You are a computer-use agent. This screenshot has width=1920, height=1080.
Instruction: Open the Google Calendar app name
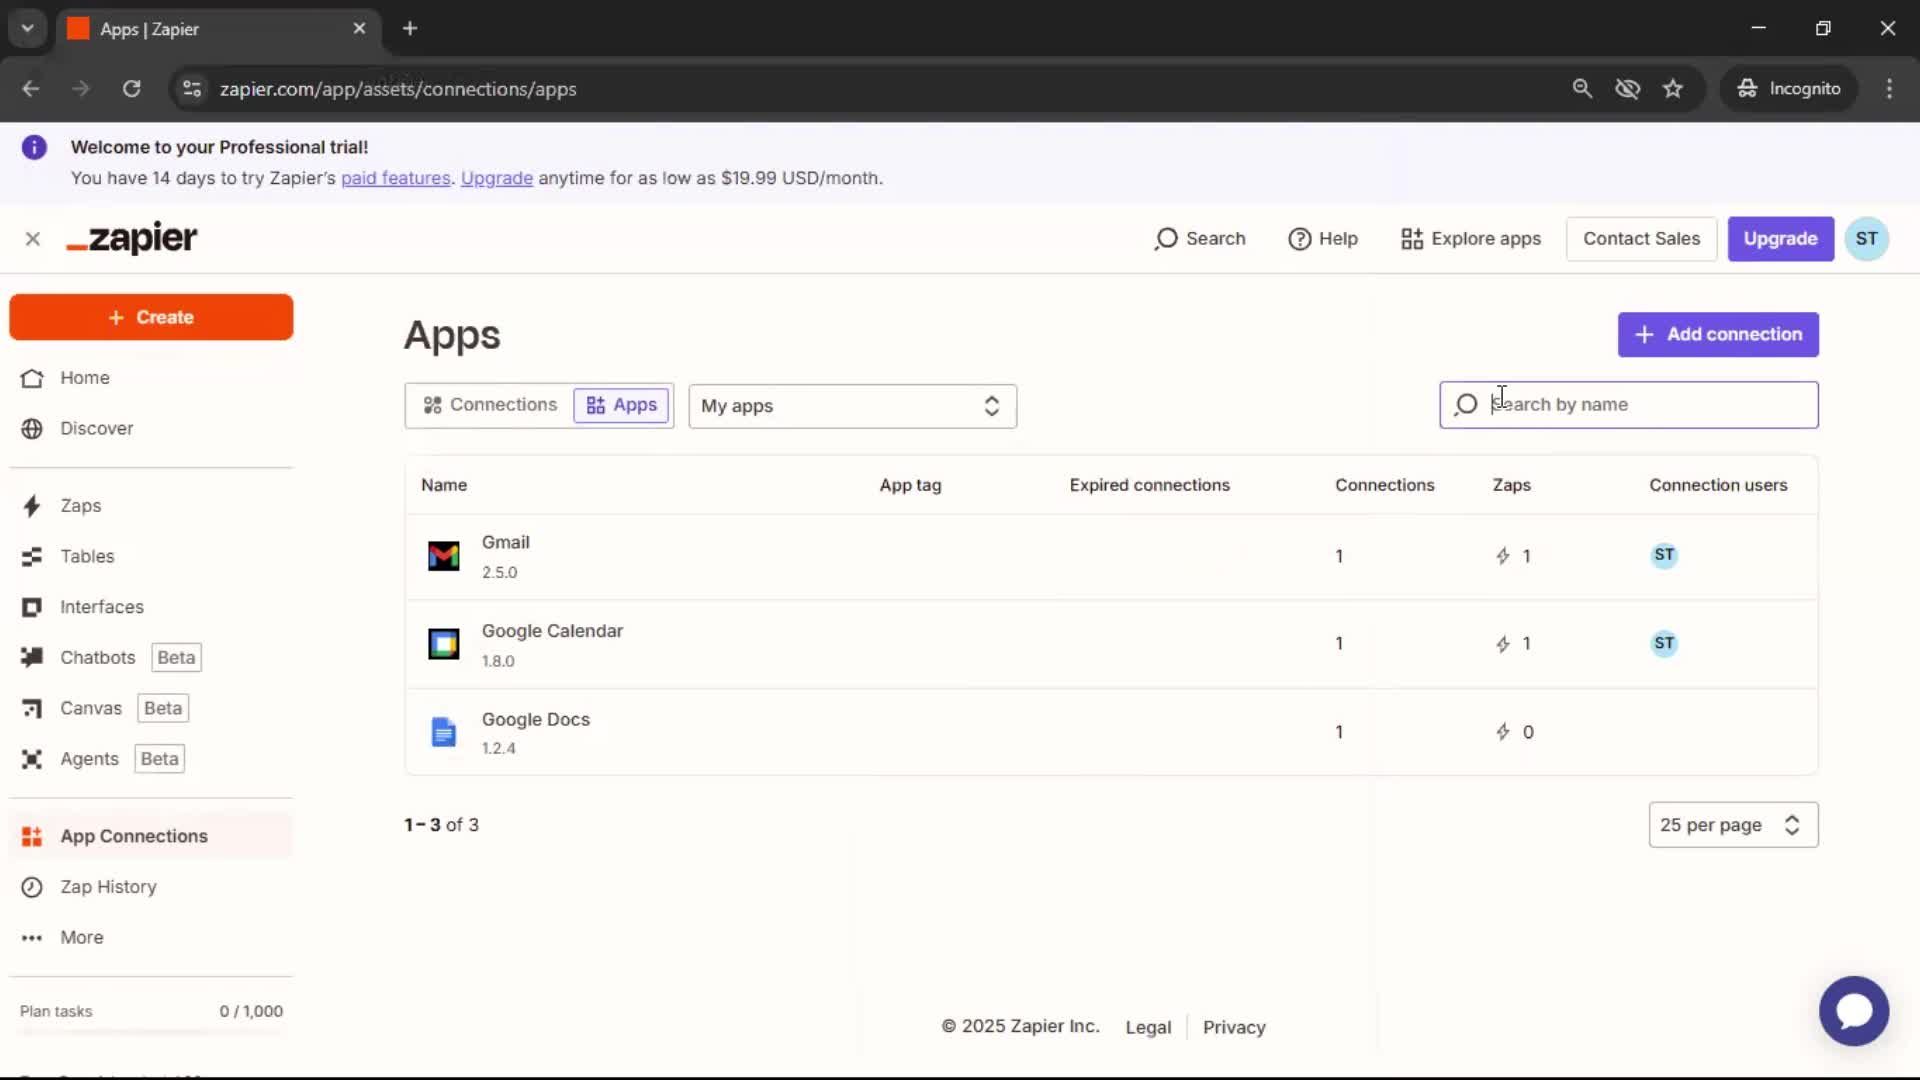coord(552,631)
